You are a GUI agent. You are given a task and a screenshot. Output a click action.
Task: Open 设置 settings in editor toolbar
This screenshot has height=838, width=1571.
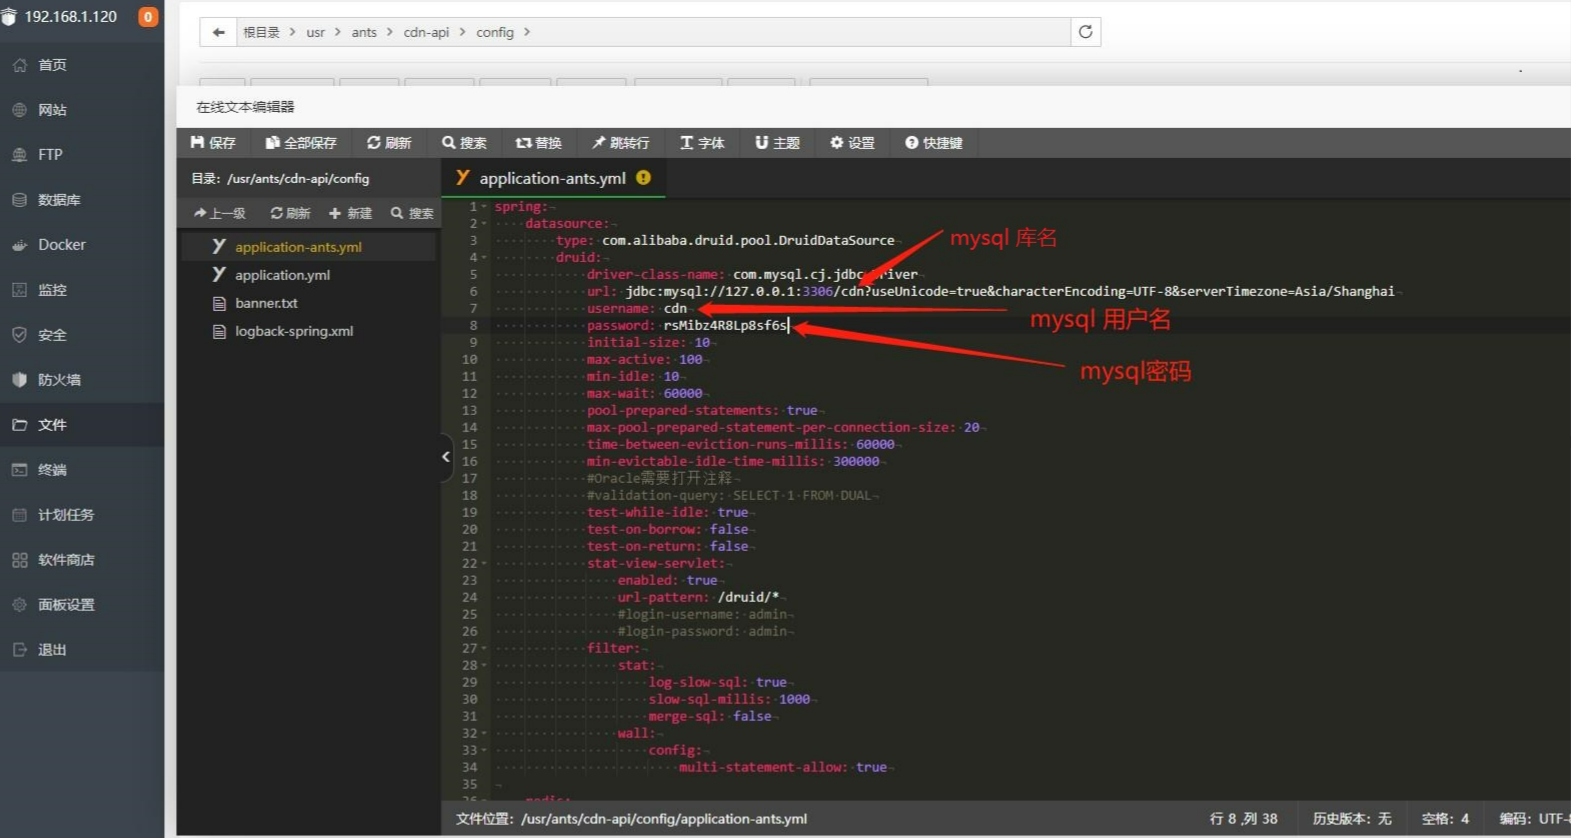pos(852,143)
